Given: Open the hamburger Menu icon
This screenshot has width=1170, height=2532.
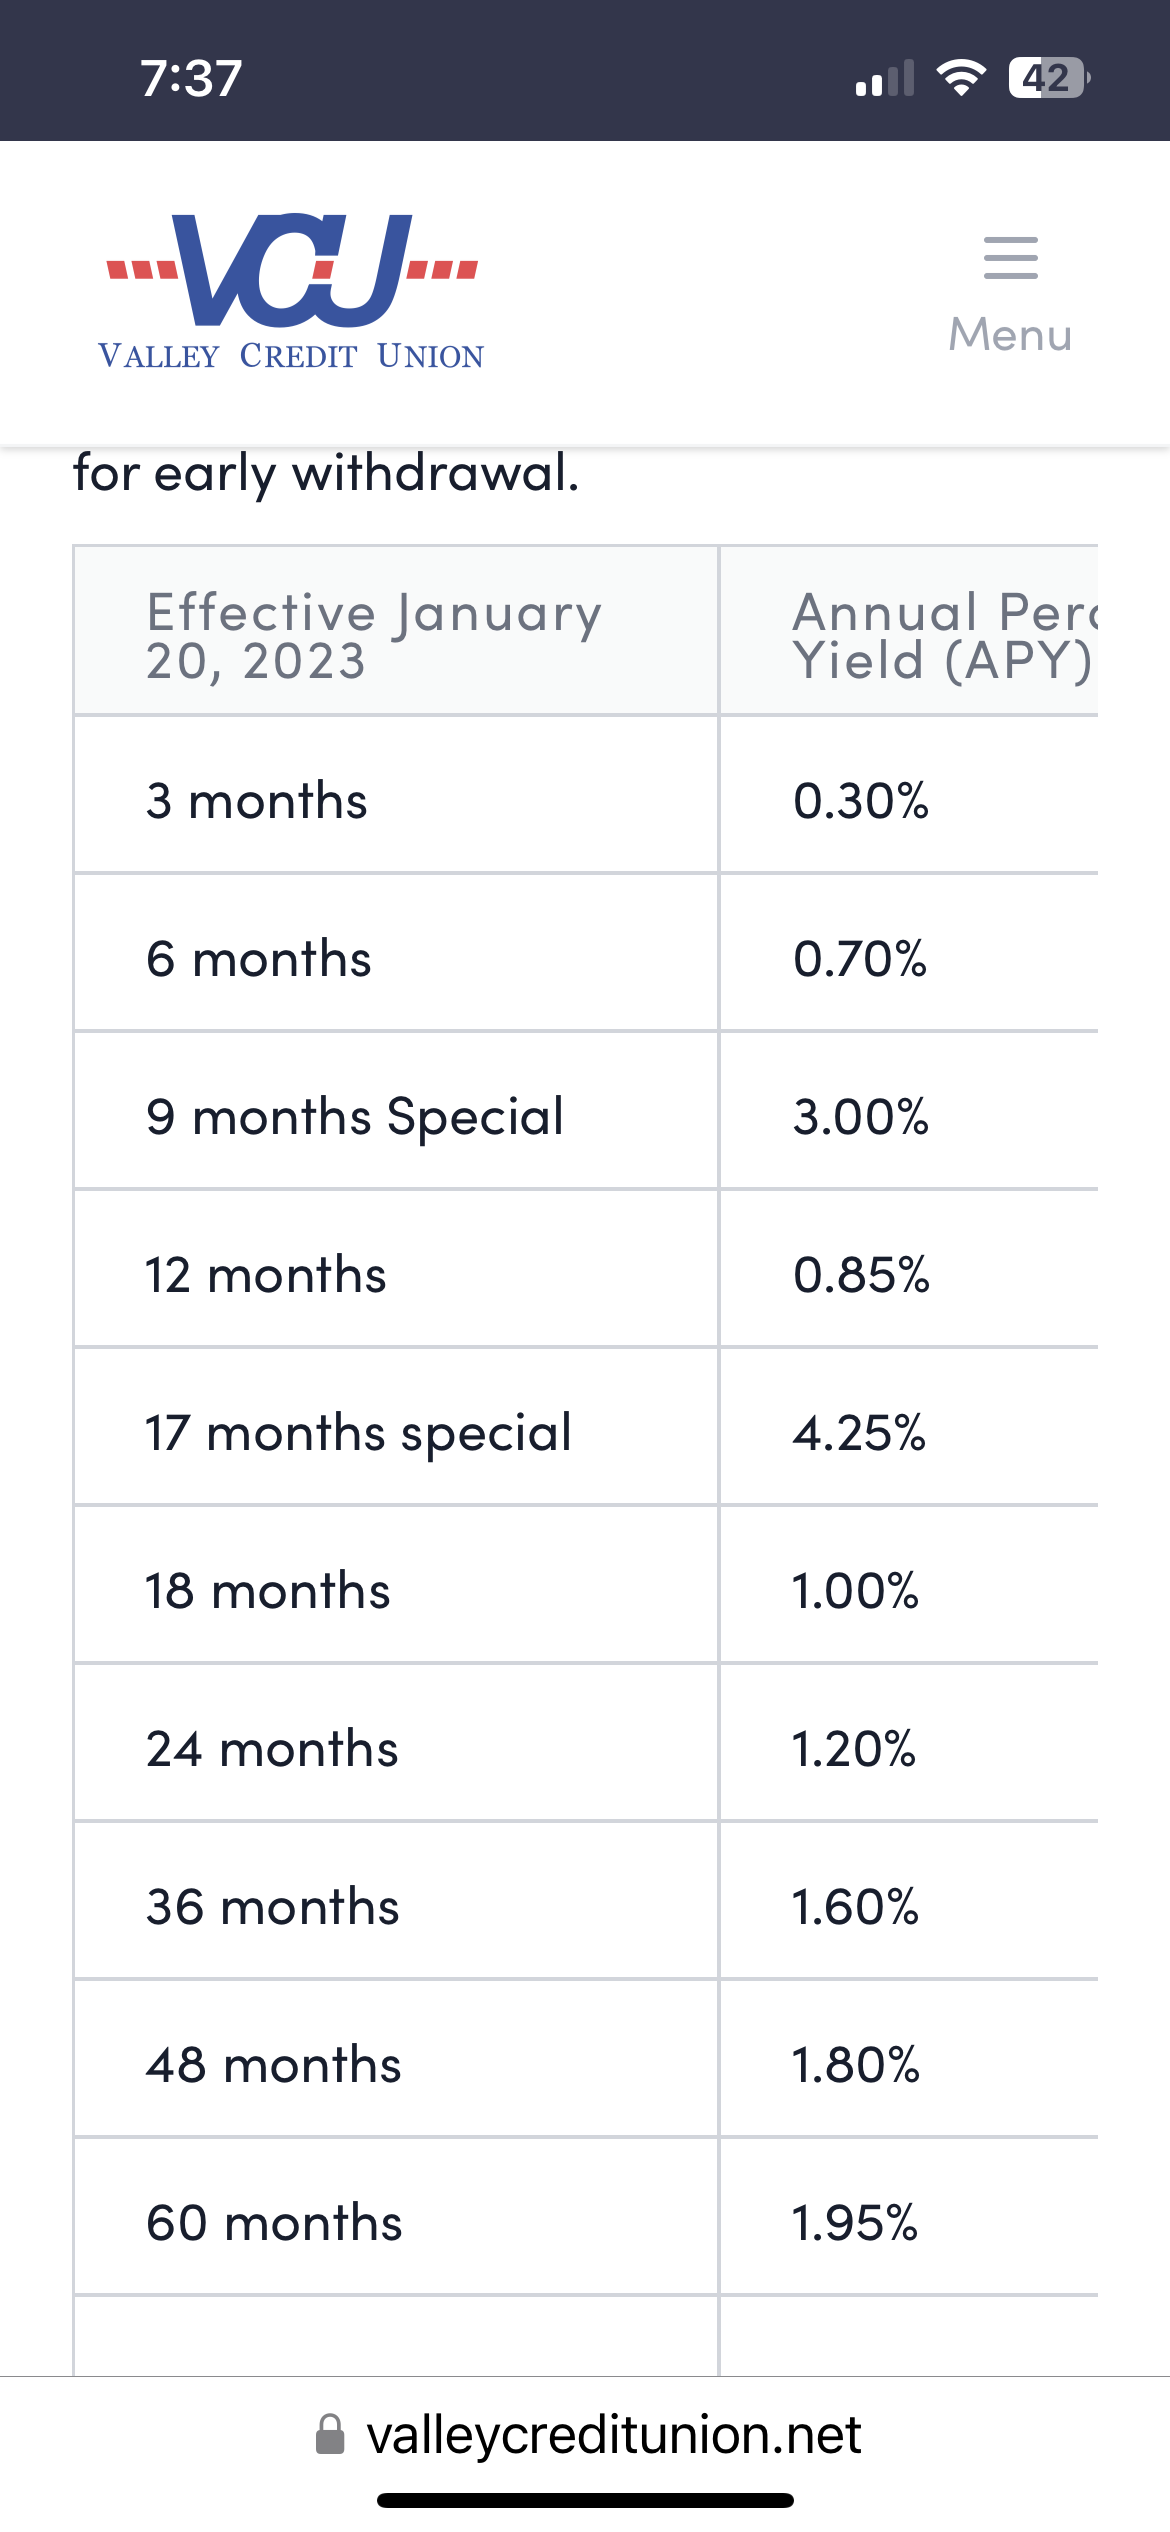Looking at the screenshot, I should click(x=1010, y=259).
